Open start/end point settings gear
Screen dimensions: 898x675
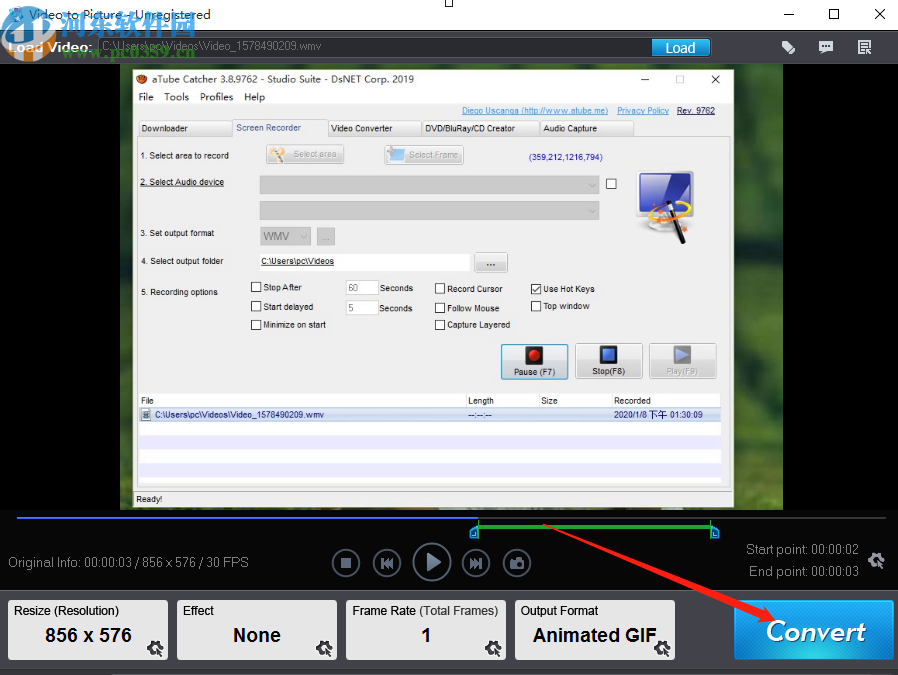876,560
